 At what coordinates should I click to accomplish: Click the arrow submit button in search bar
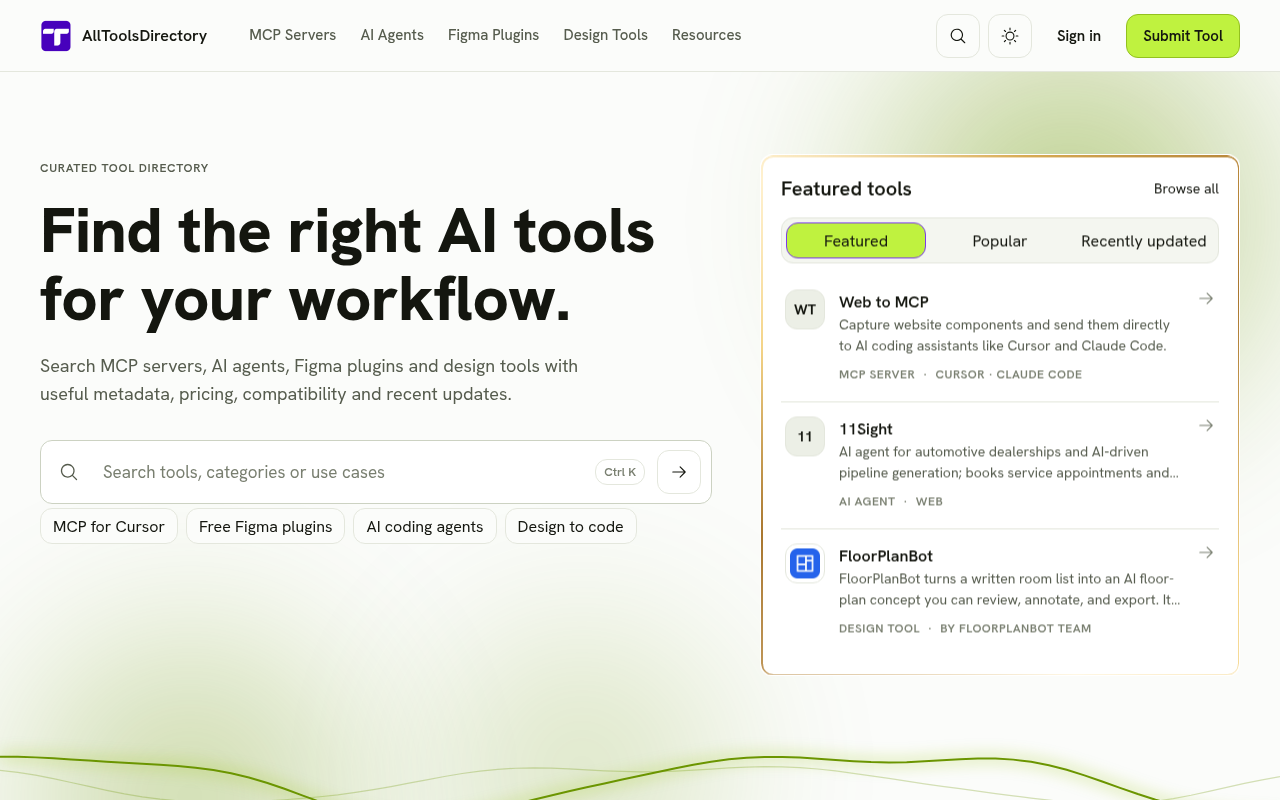point(679,472)
